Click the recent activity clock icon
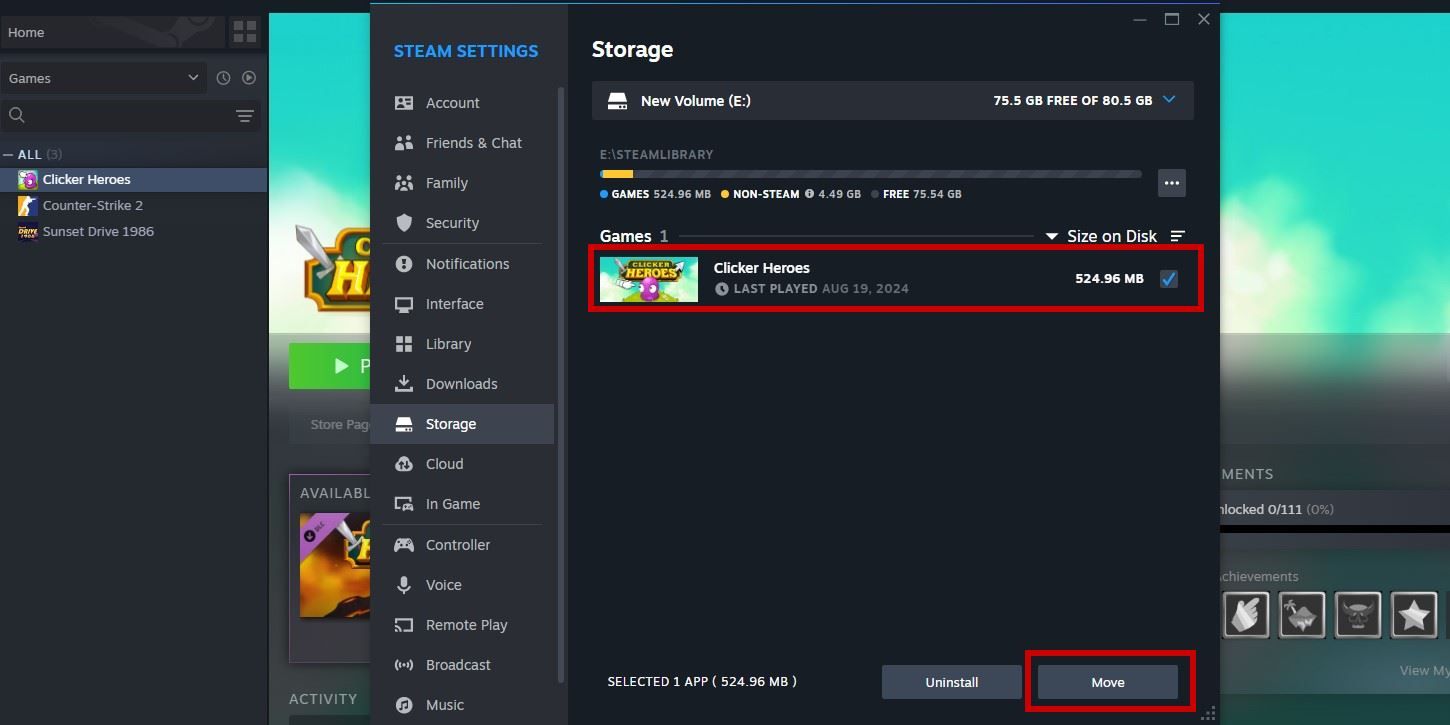 pyautogui.click(x=223, y=78)
